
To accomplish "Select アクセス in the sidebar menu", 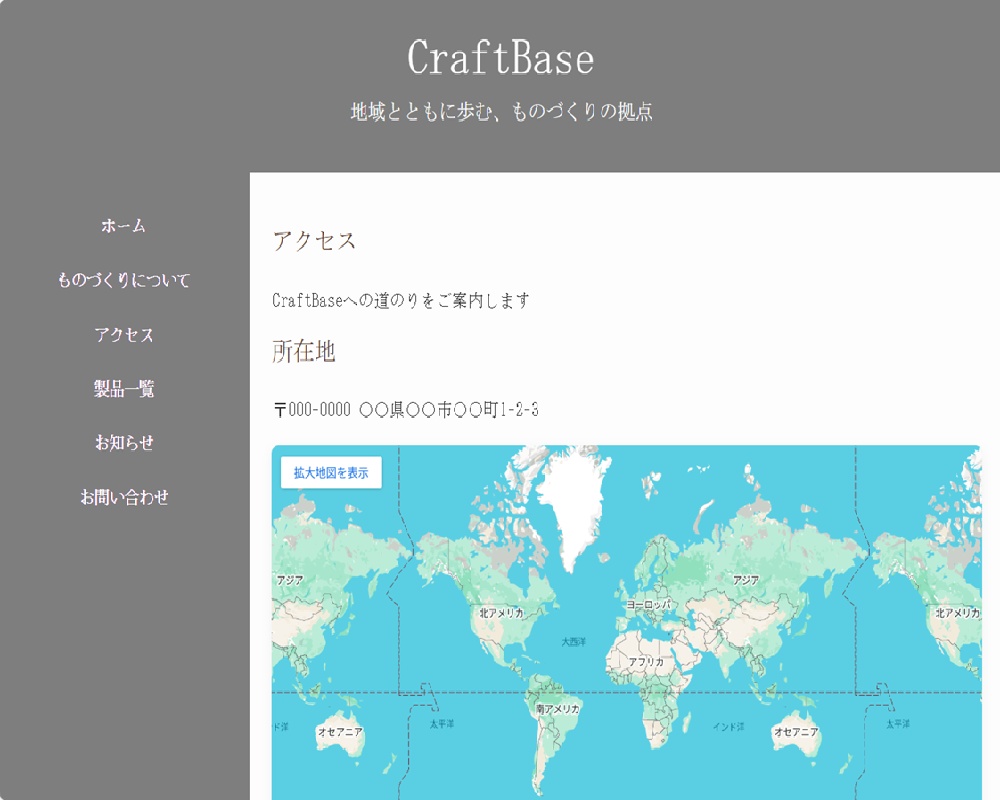I will [124, 336].
